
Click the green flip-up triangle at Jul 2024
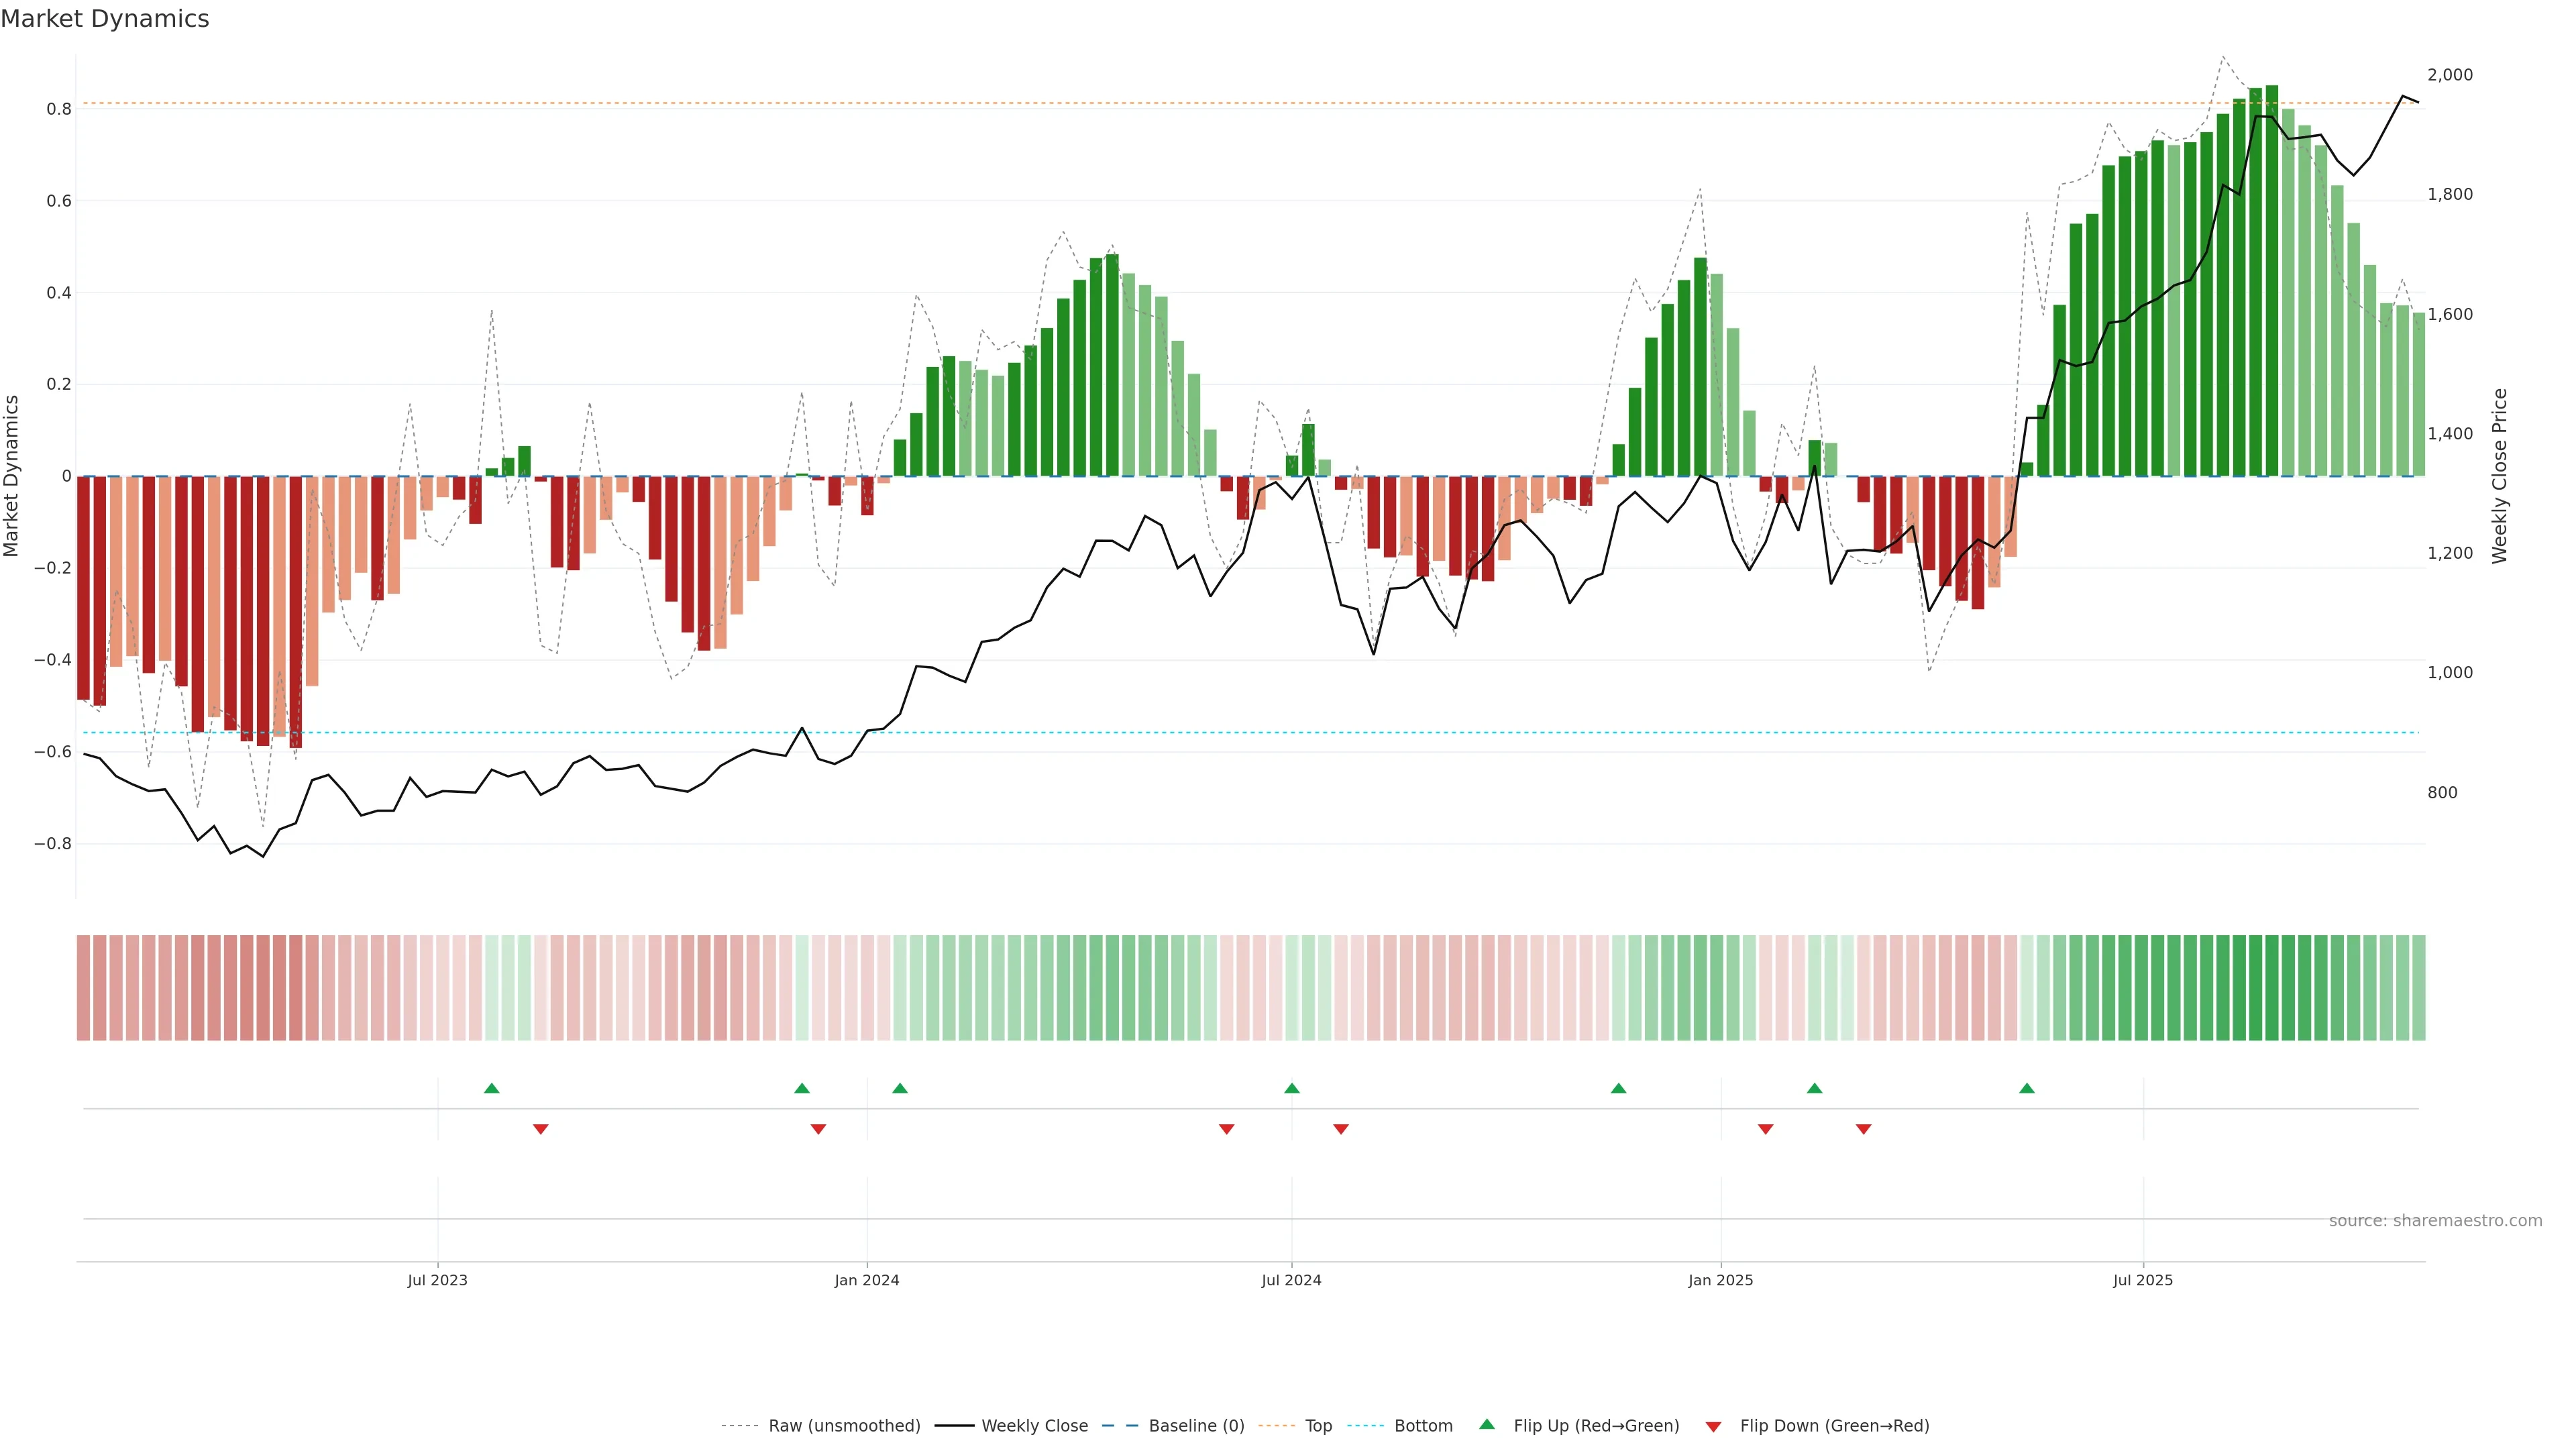tap(1291, 1088)
